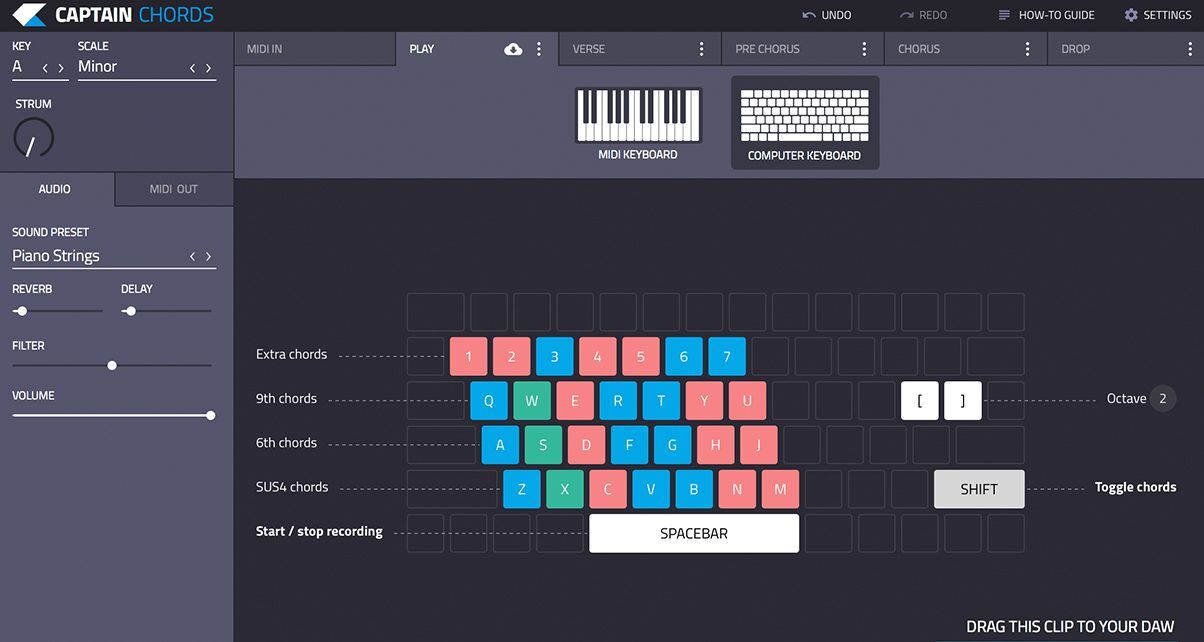Click the Strum knob
The image size is (1204, 642).
tap(33, 139)
